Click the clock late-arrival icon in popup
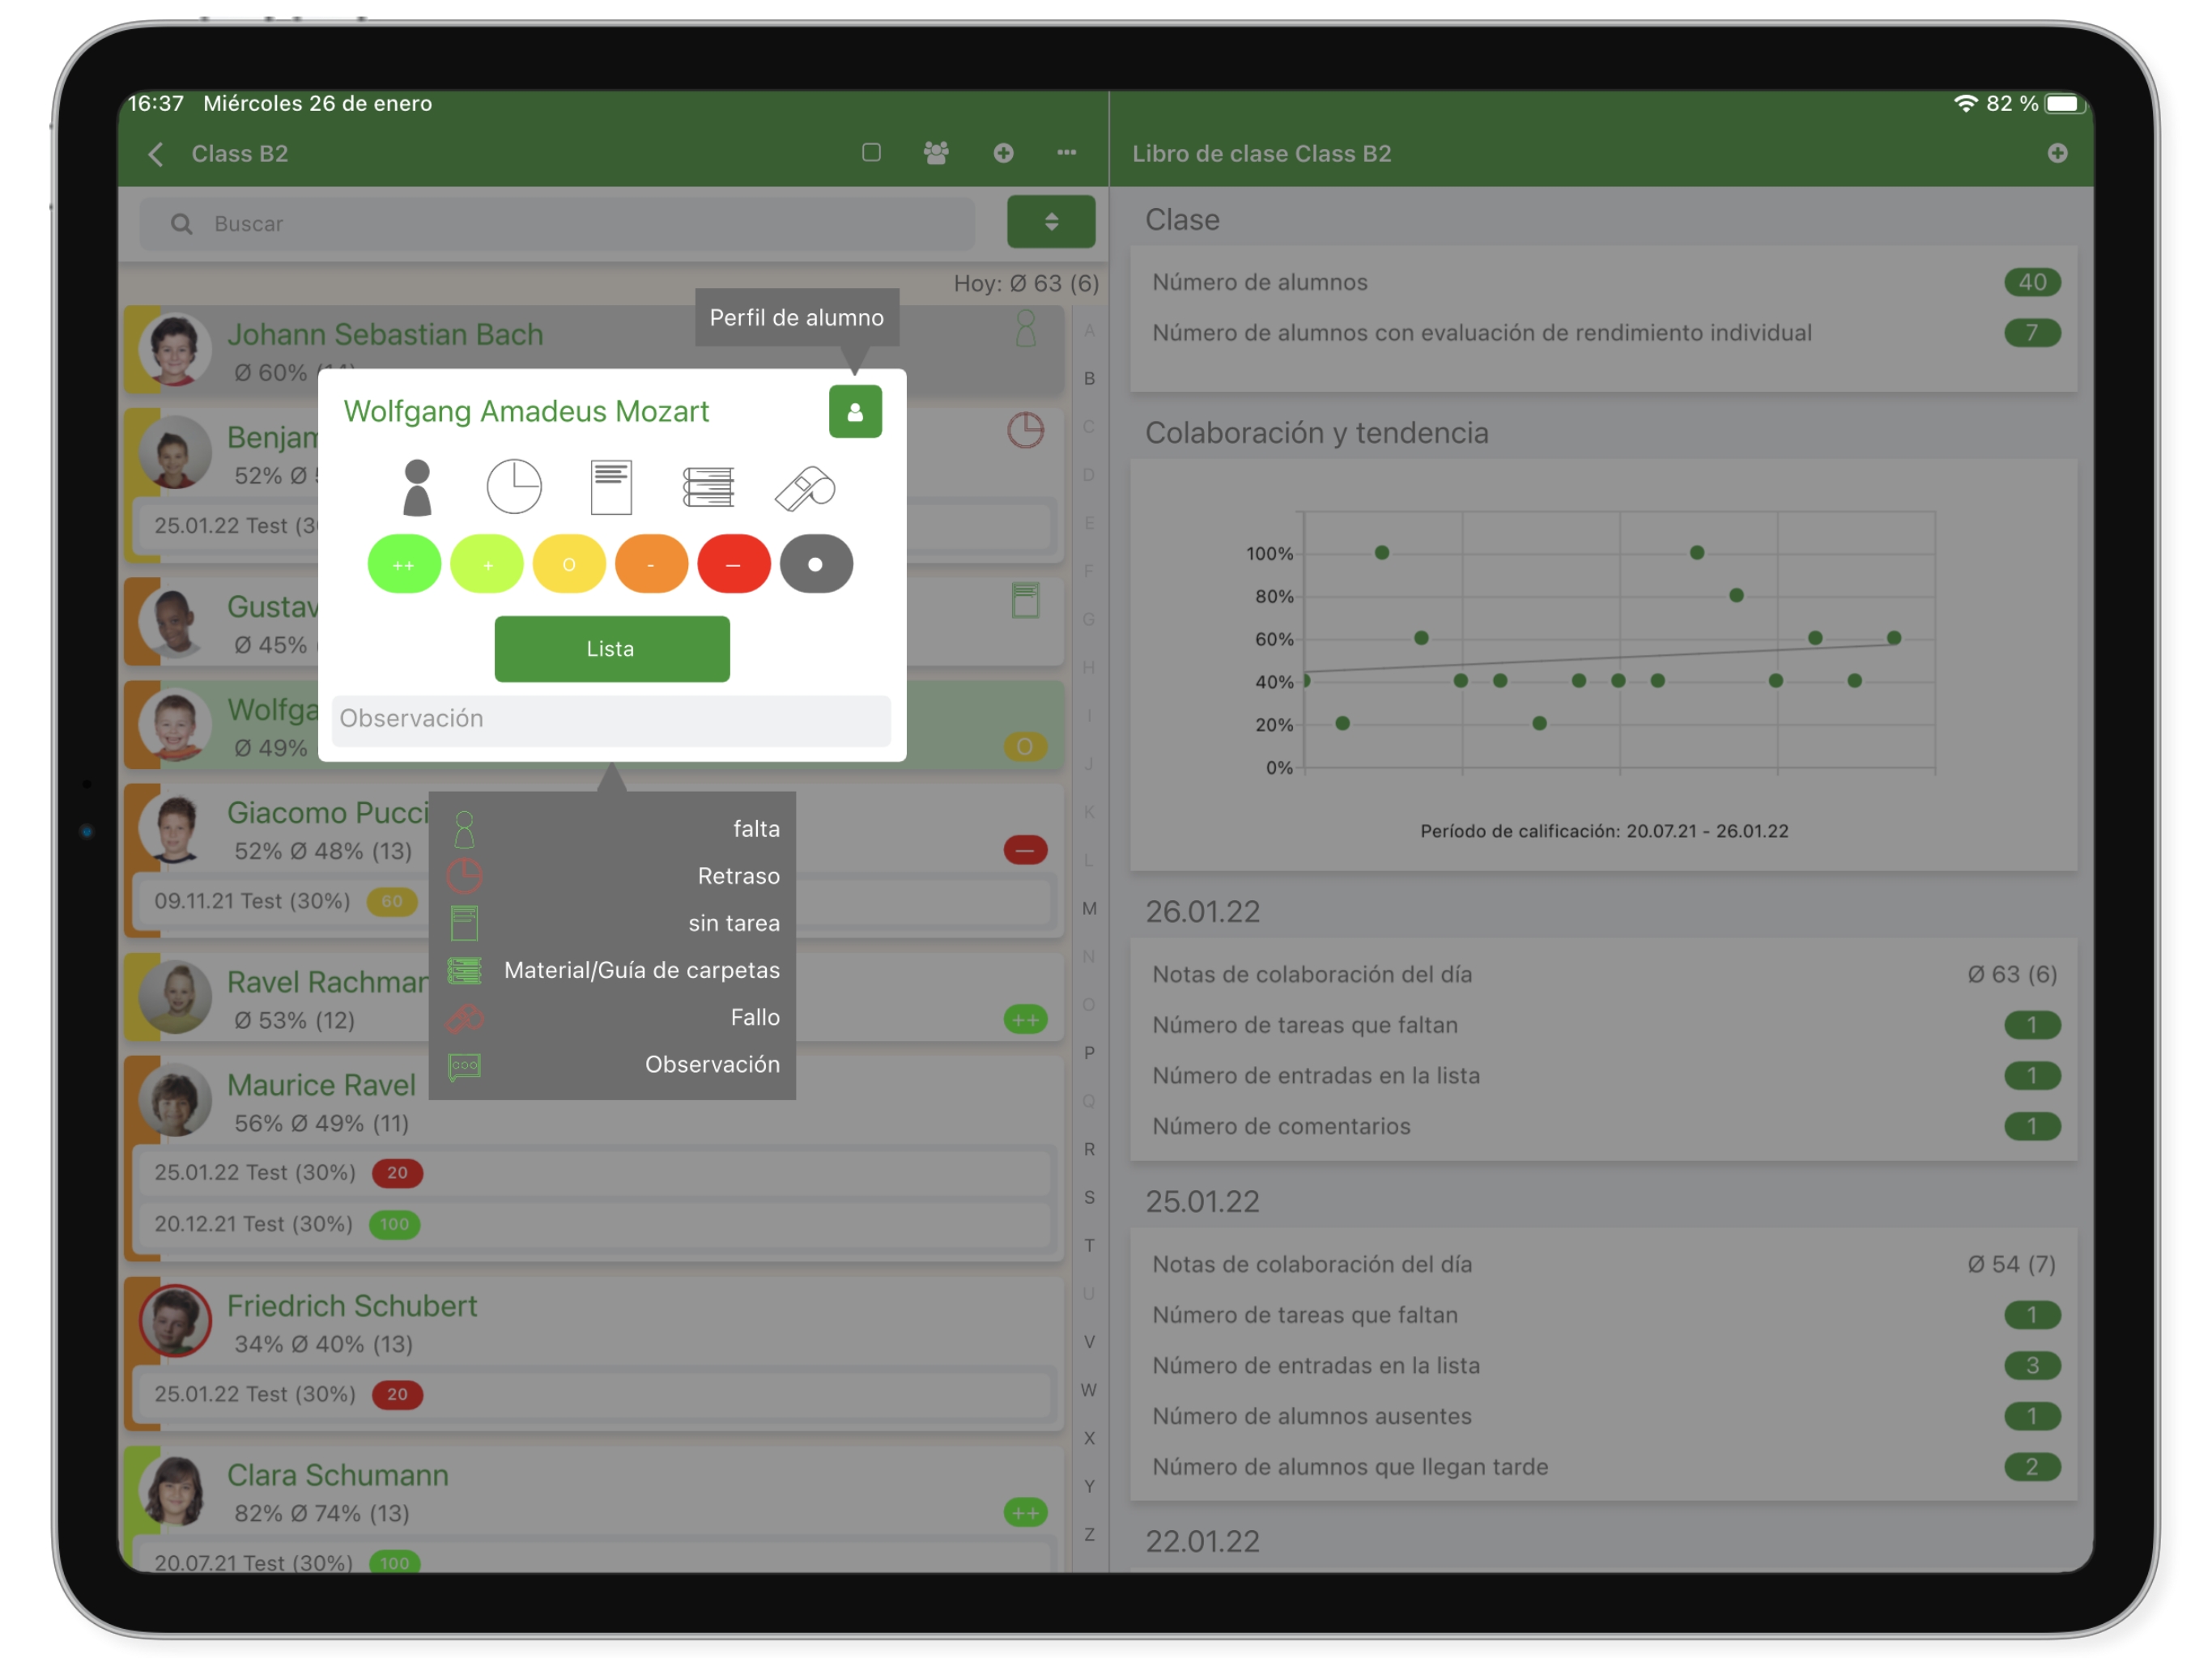 pyautogui.click(x=514, y=488)
